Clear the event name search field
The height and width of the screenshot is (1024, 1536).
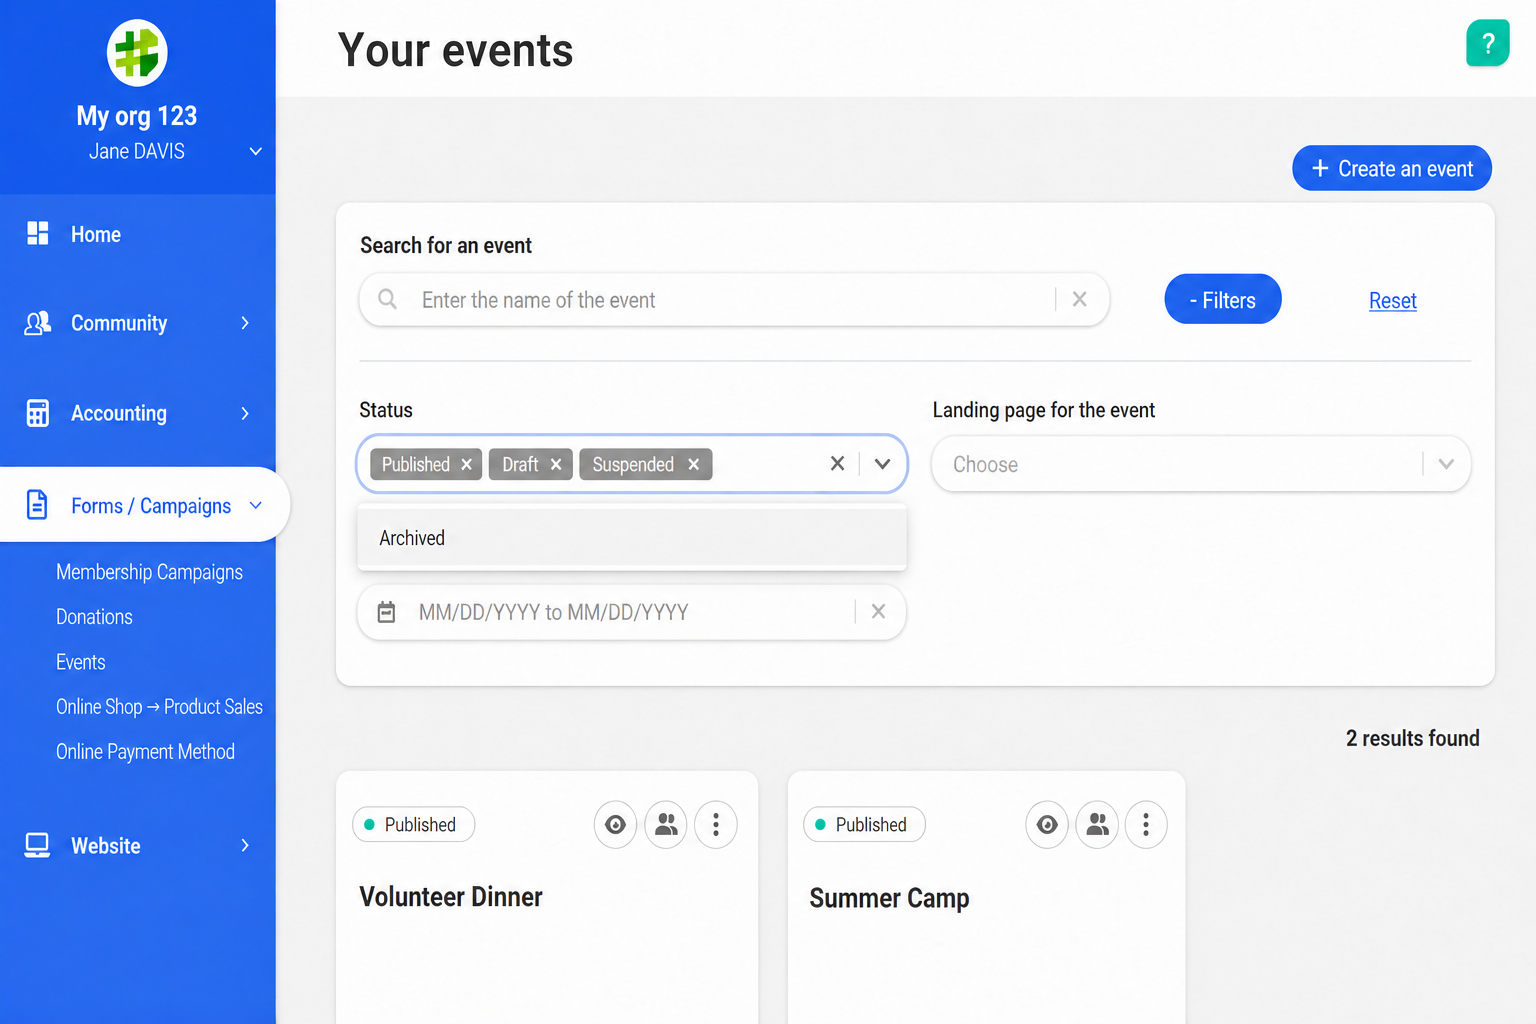(x=1080, y=299)
